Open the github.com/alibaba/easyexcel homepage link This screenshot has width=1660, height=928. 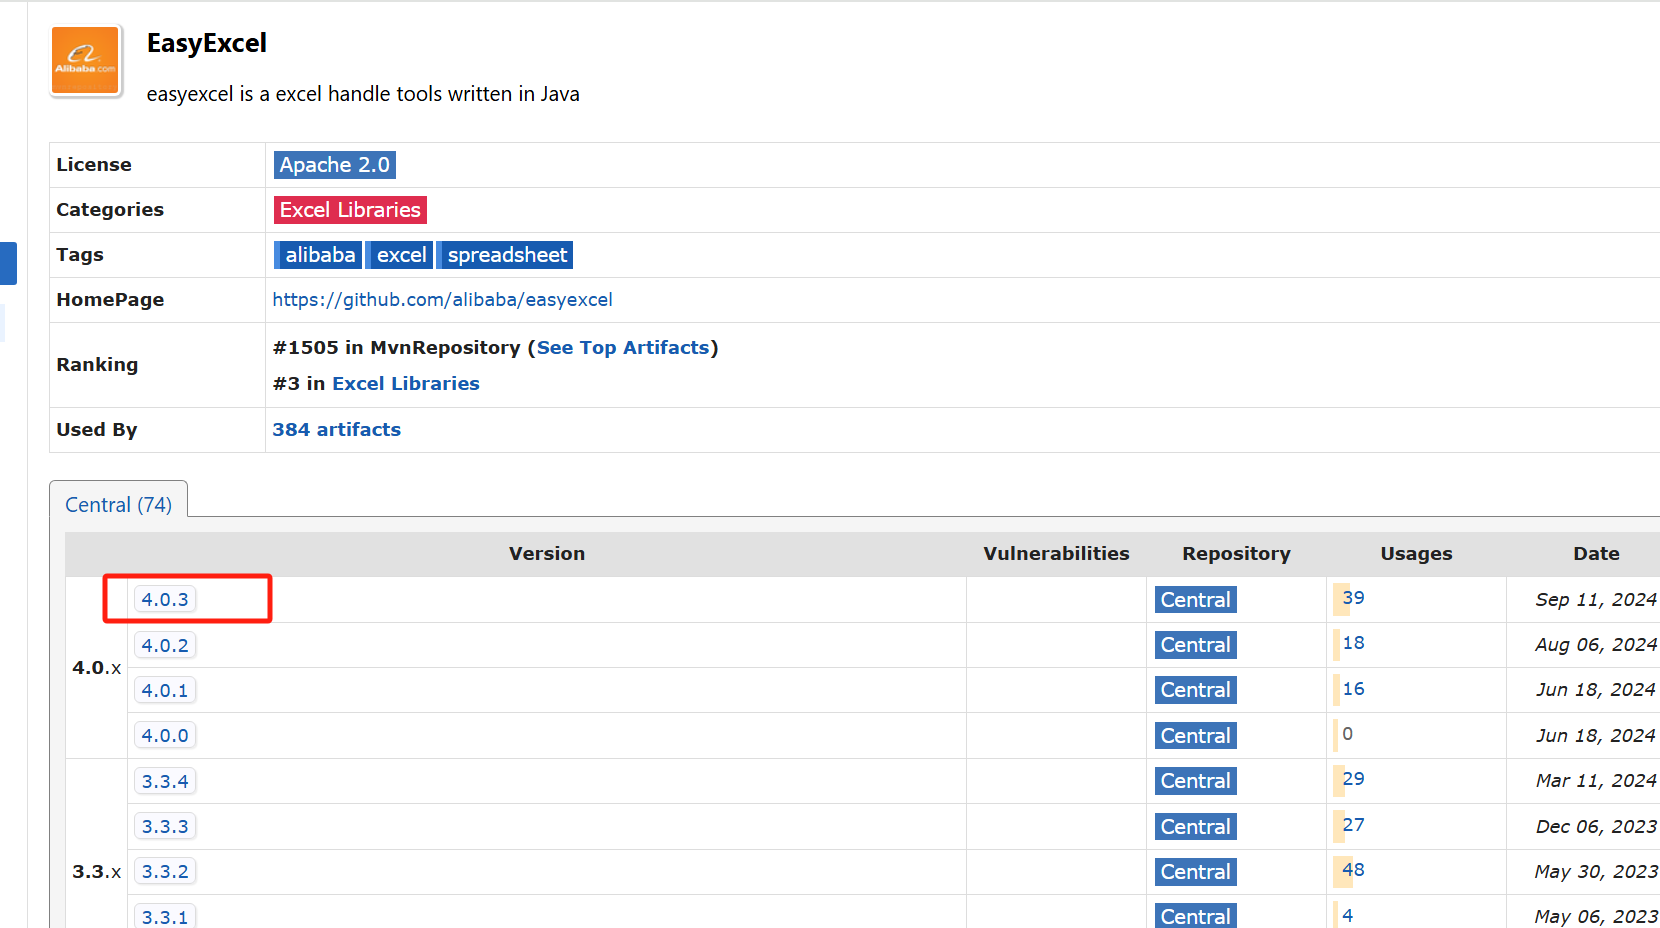[442, 300]
